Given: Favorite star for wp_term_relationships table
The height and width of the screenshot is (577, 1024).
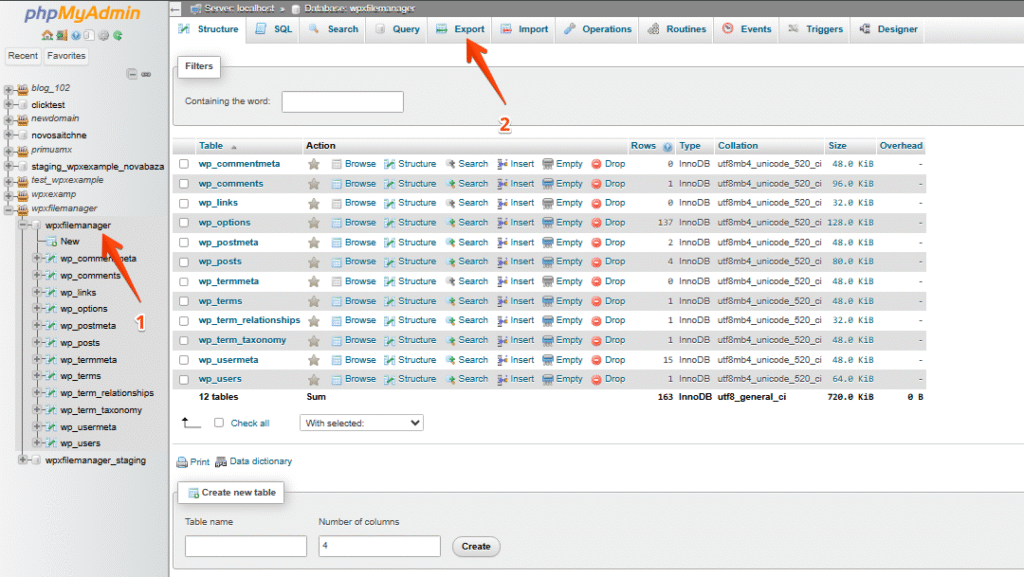Looking at the screenshot, I should click(314, 321).
